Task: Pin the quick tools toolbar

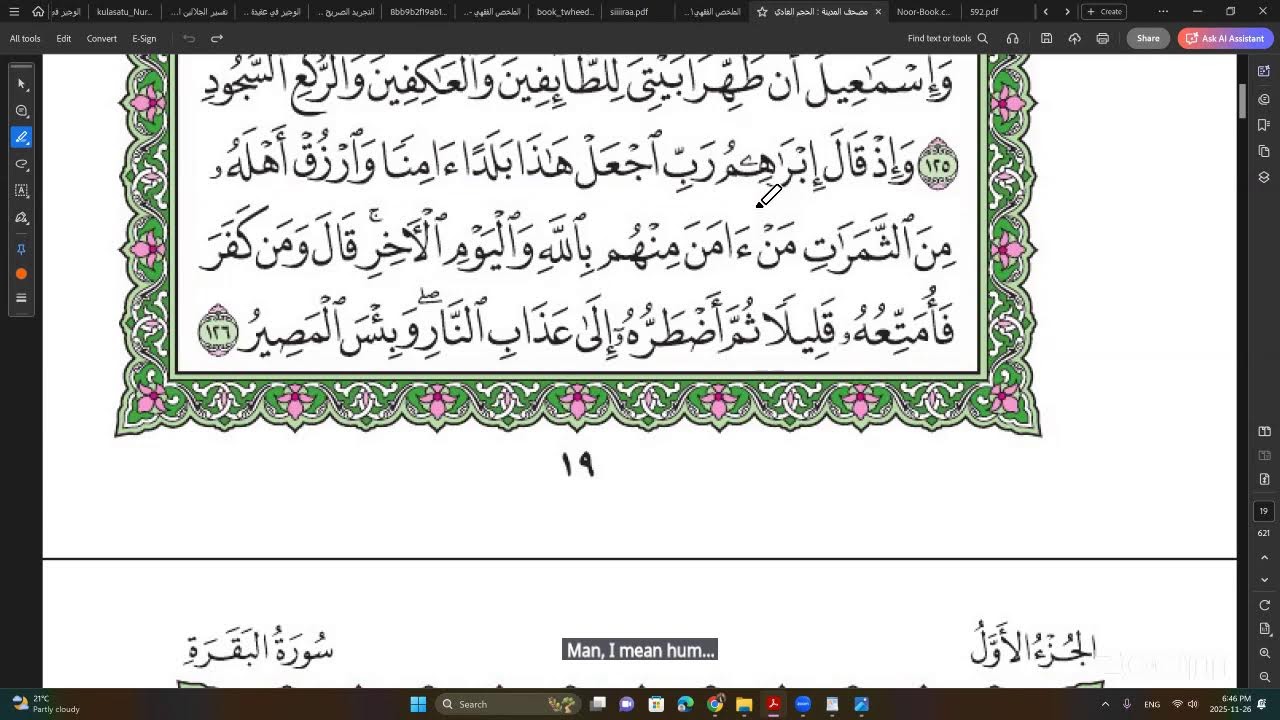Action: click(21, 249)
